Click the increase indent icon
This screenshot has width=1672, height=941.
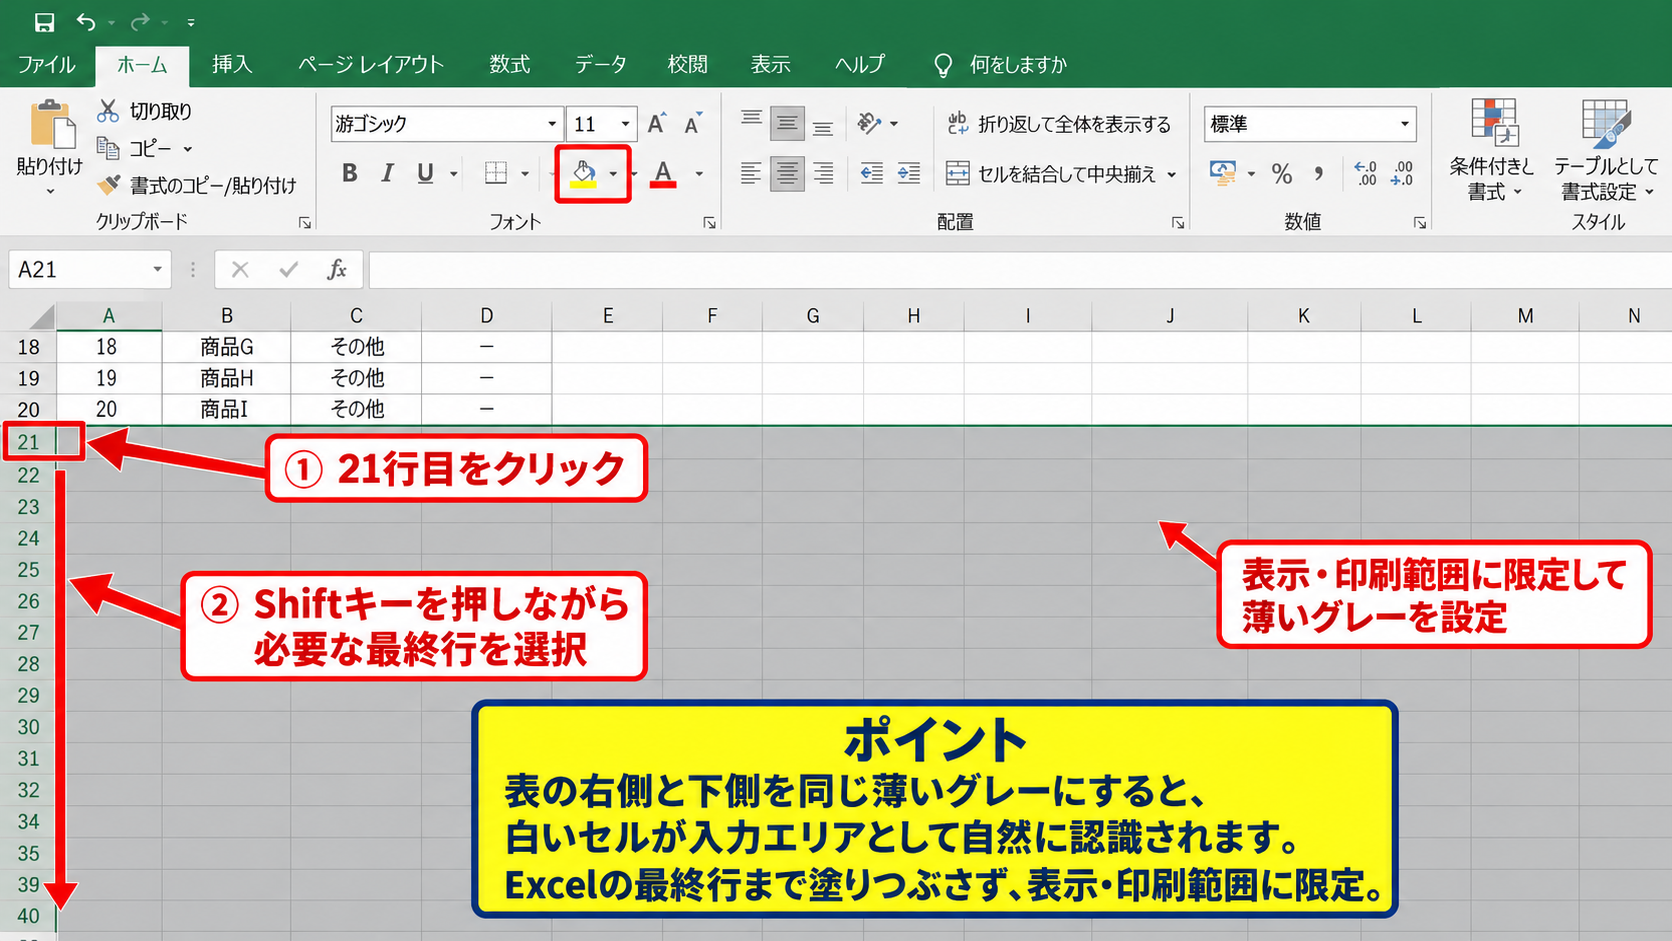[909, 173]
